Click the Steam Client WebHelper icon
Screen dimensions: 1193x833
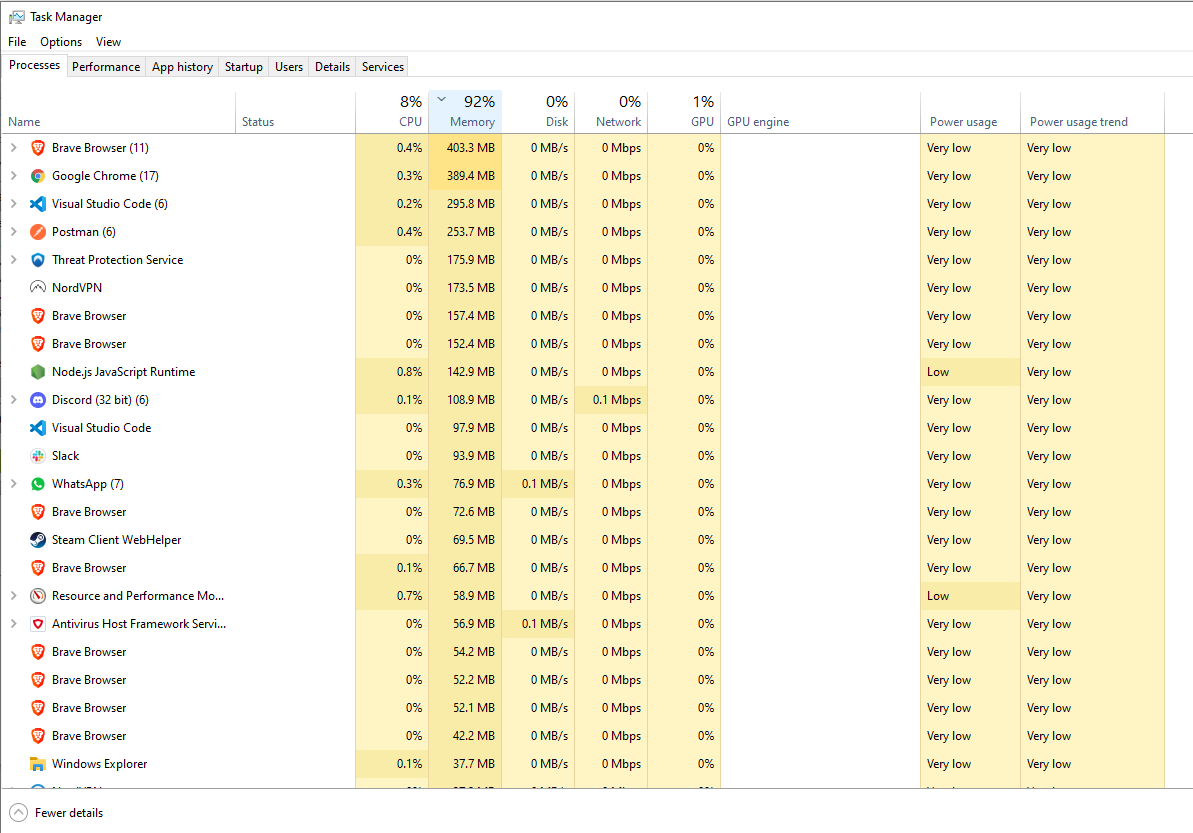(x=37, y=540)
